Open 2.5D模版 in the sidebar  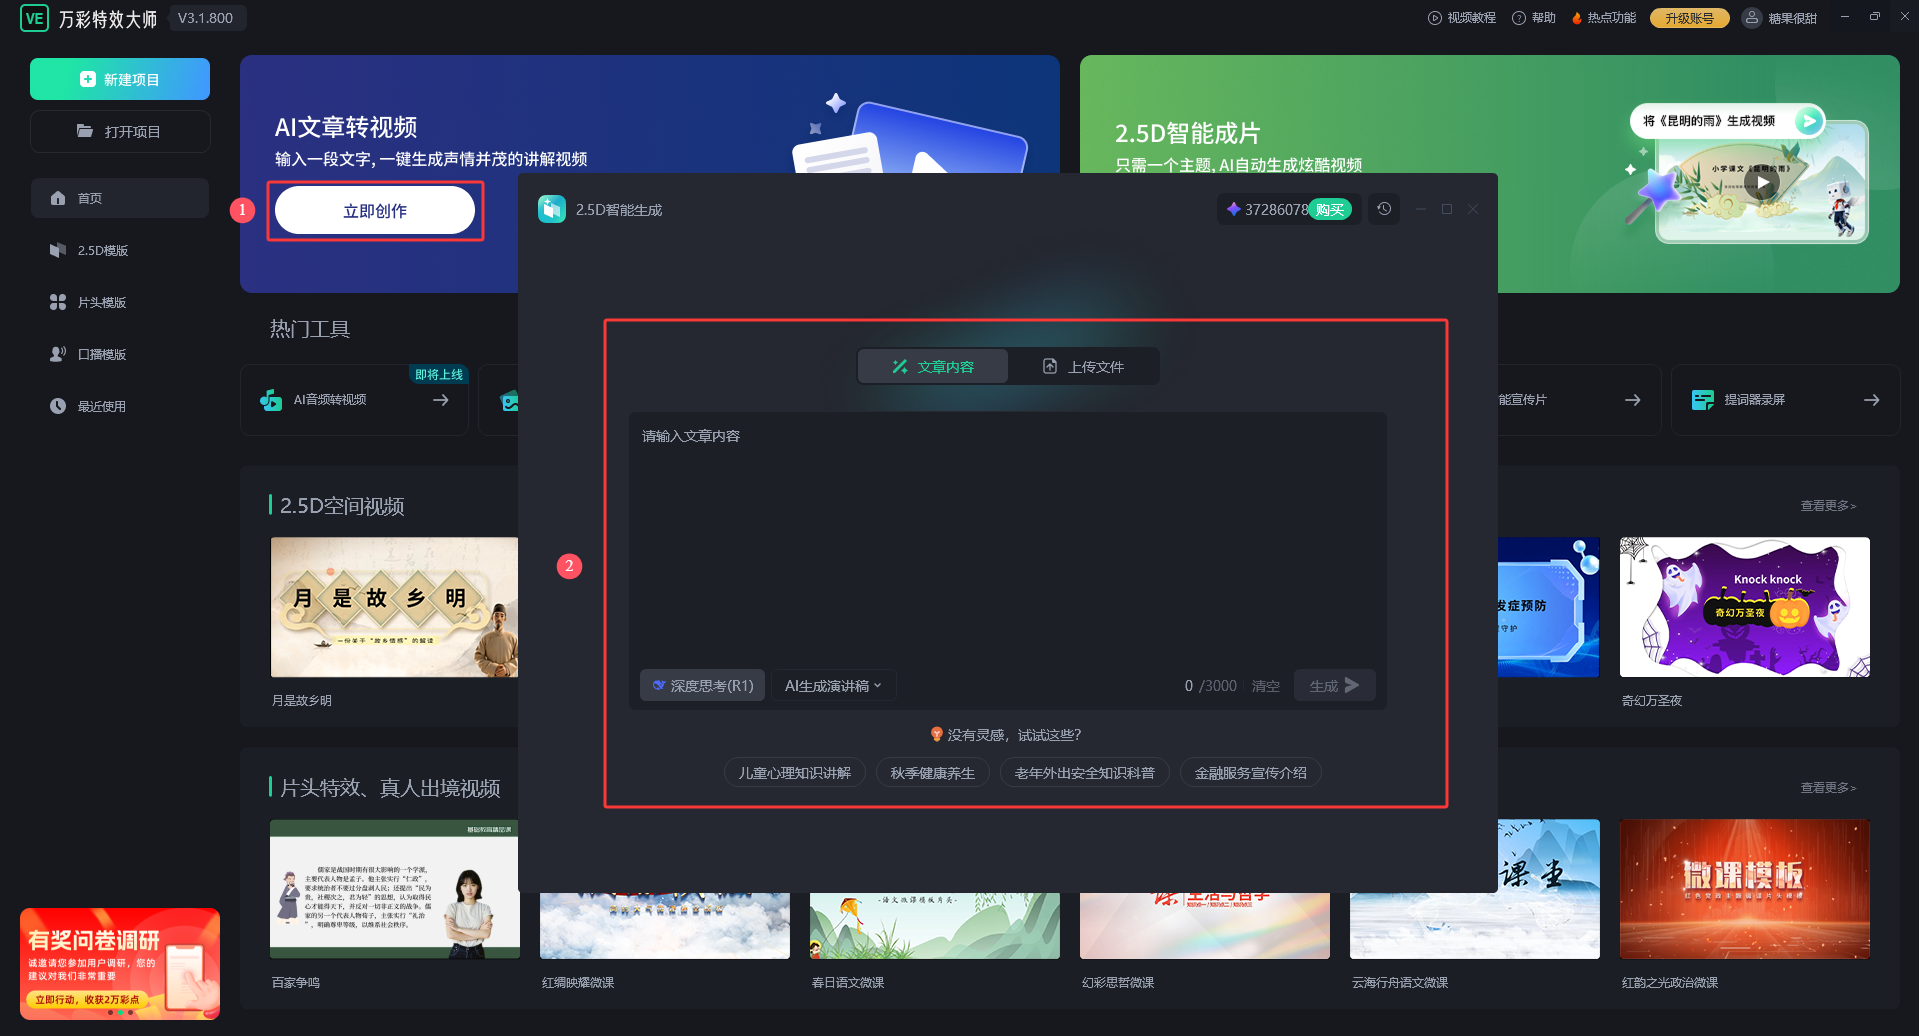tap(103, 251)
